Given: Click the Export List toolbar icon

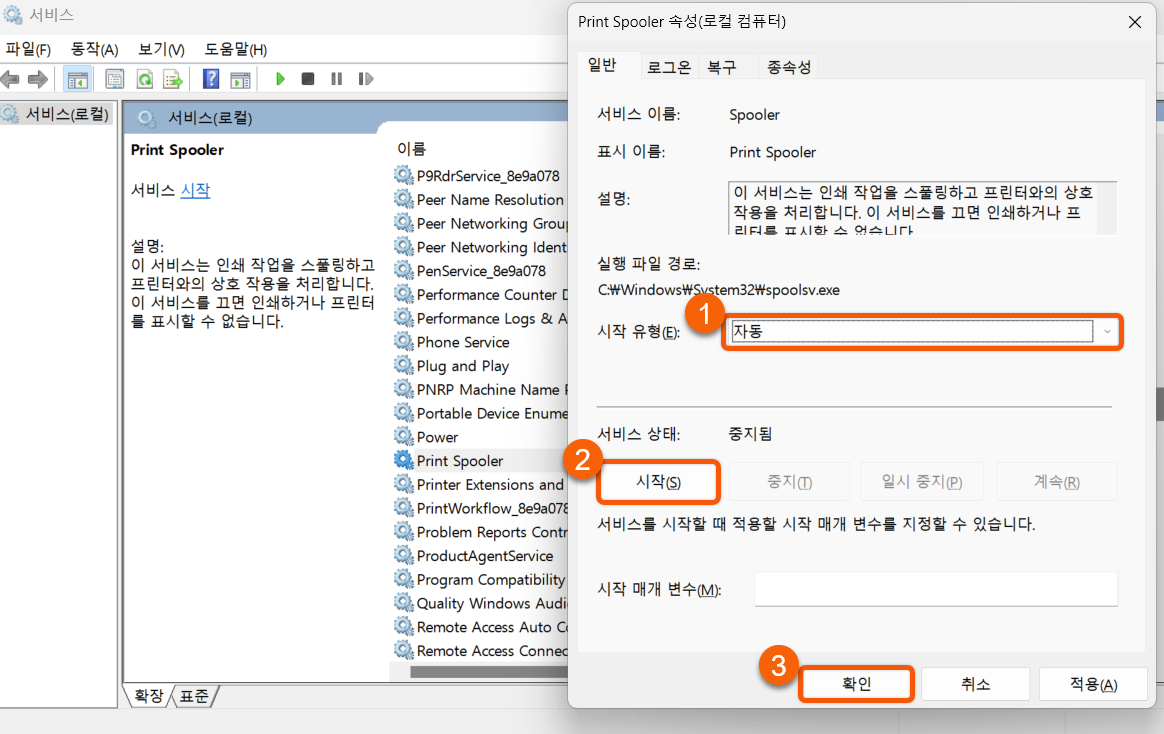Looking at the screenshot, I should click(172, 79).
